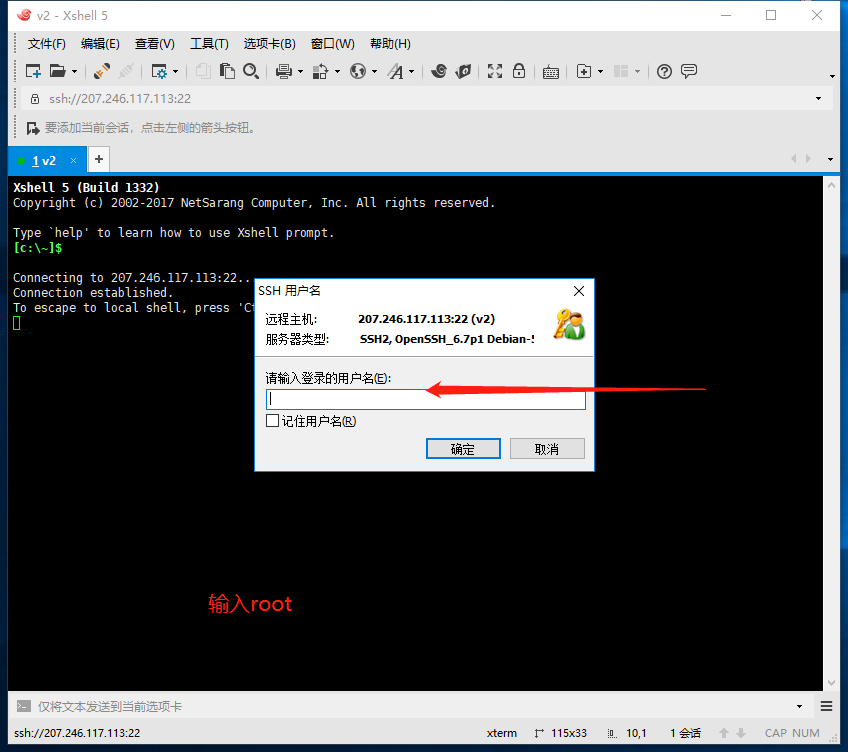Click the 1 会话 status text
Image resolution: width=848 pixels, height=752 pixels.
click(685, 733)
